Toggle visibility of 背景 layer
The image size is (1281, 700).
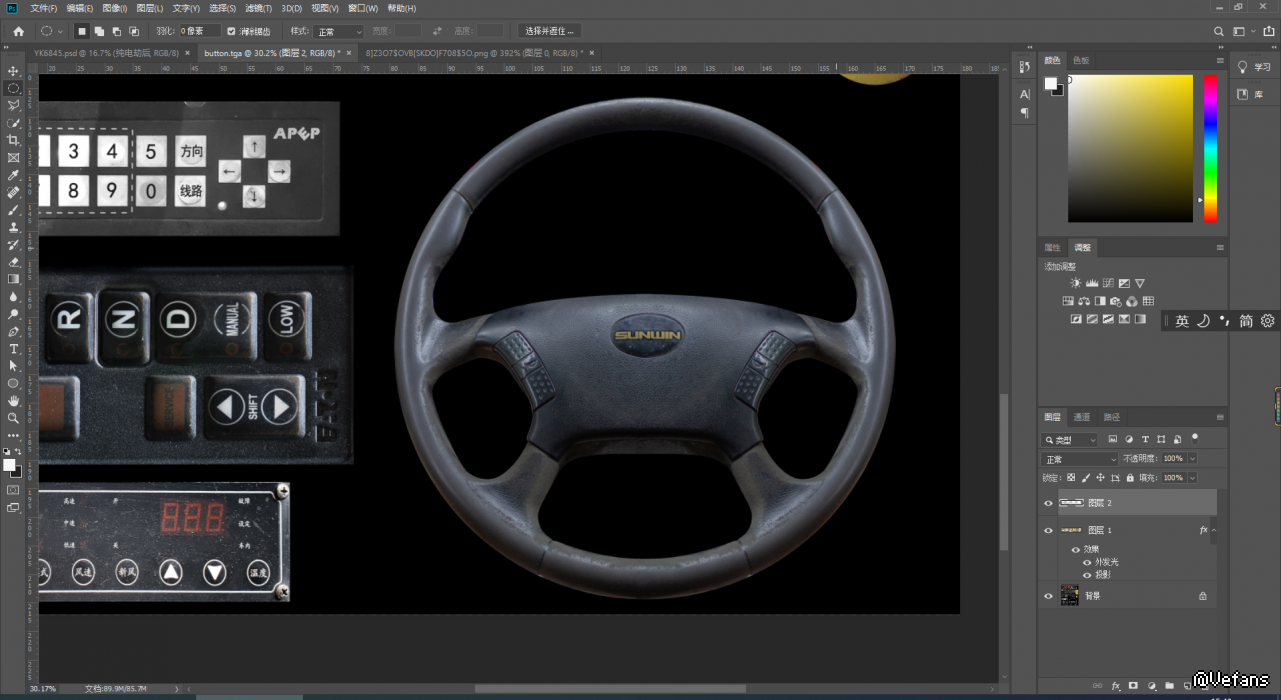point(1048,596)
